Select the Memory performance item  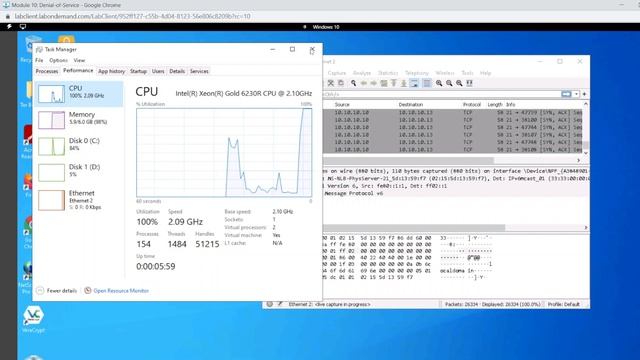tap(79, 120)
